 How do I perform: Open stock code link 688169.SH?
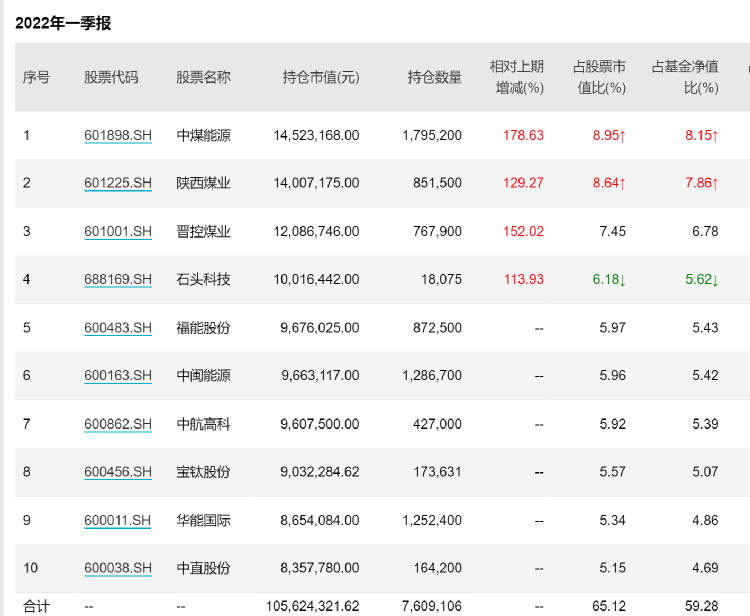click(118, 279)
